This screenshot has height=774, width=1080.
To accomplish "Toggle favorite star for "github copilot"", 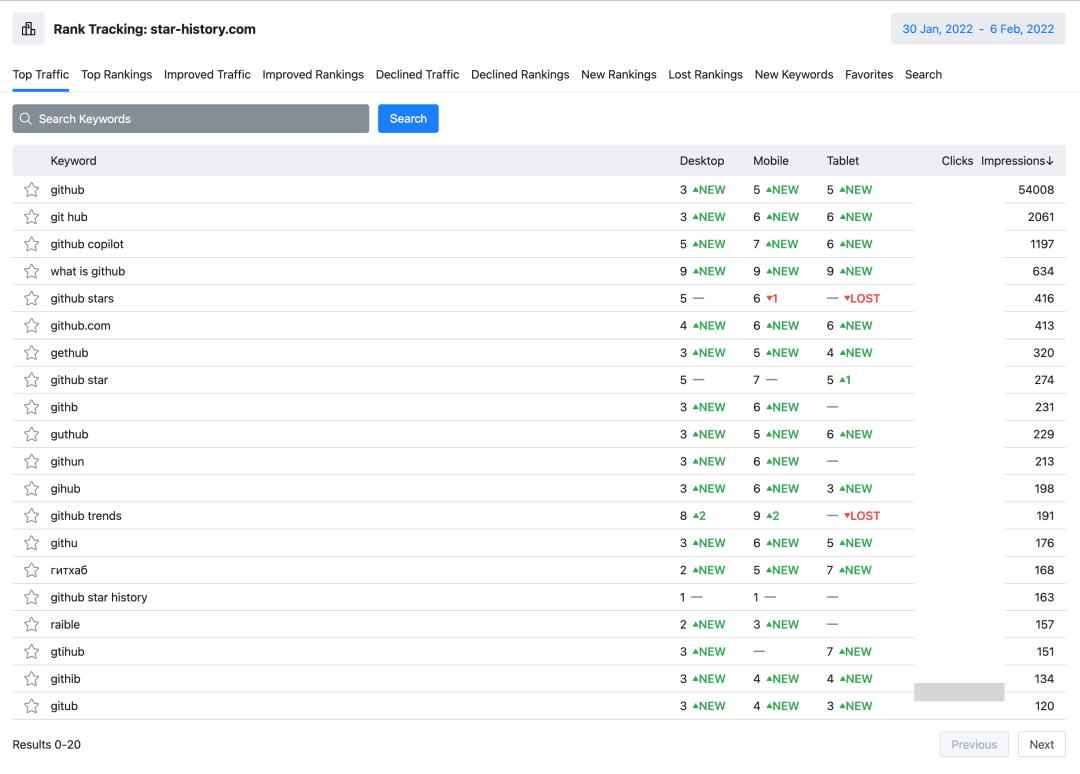I will coord(31,244).
